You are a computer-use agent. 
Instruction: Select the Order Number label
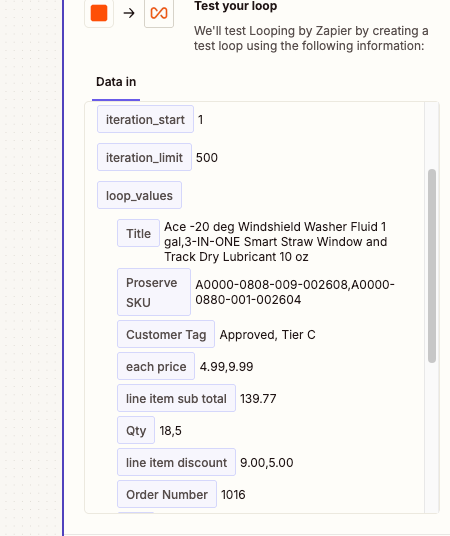click(x=167, y=494)
